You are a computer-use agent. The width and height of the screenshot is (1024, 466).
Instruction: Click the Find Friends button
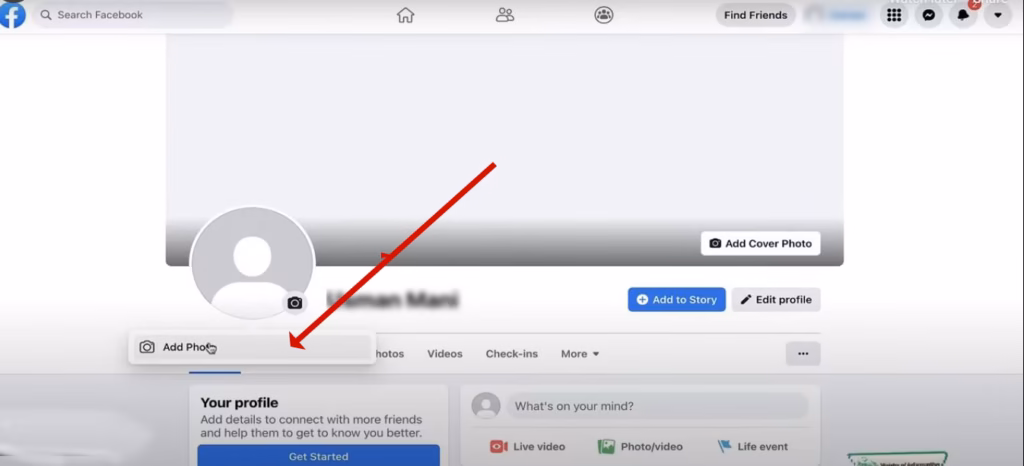click(756, 15)
